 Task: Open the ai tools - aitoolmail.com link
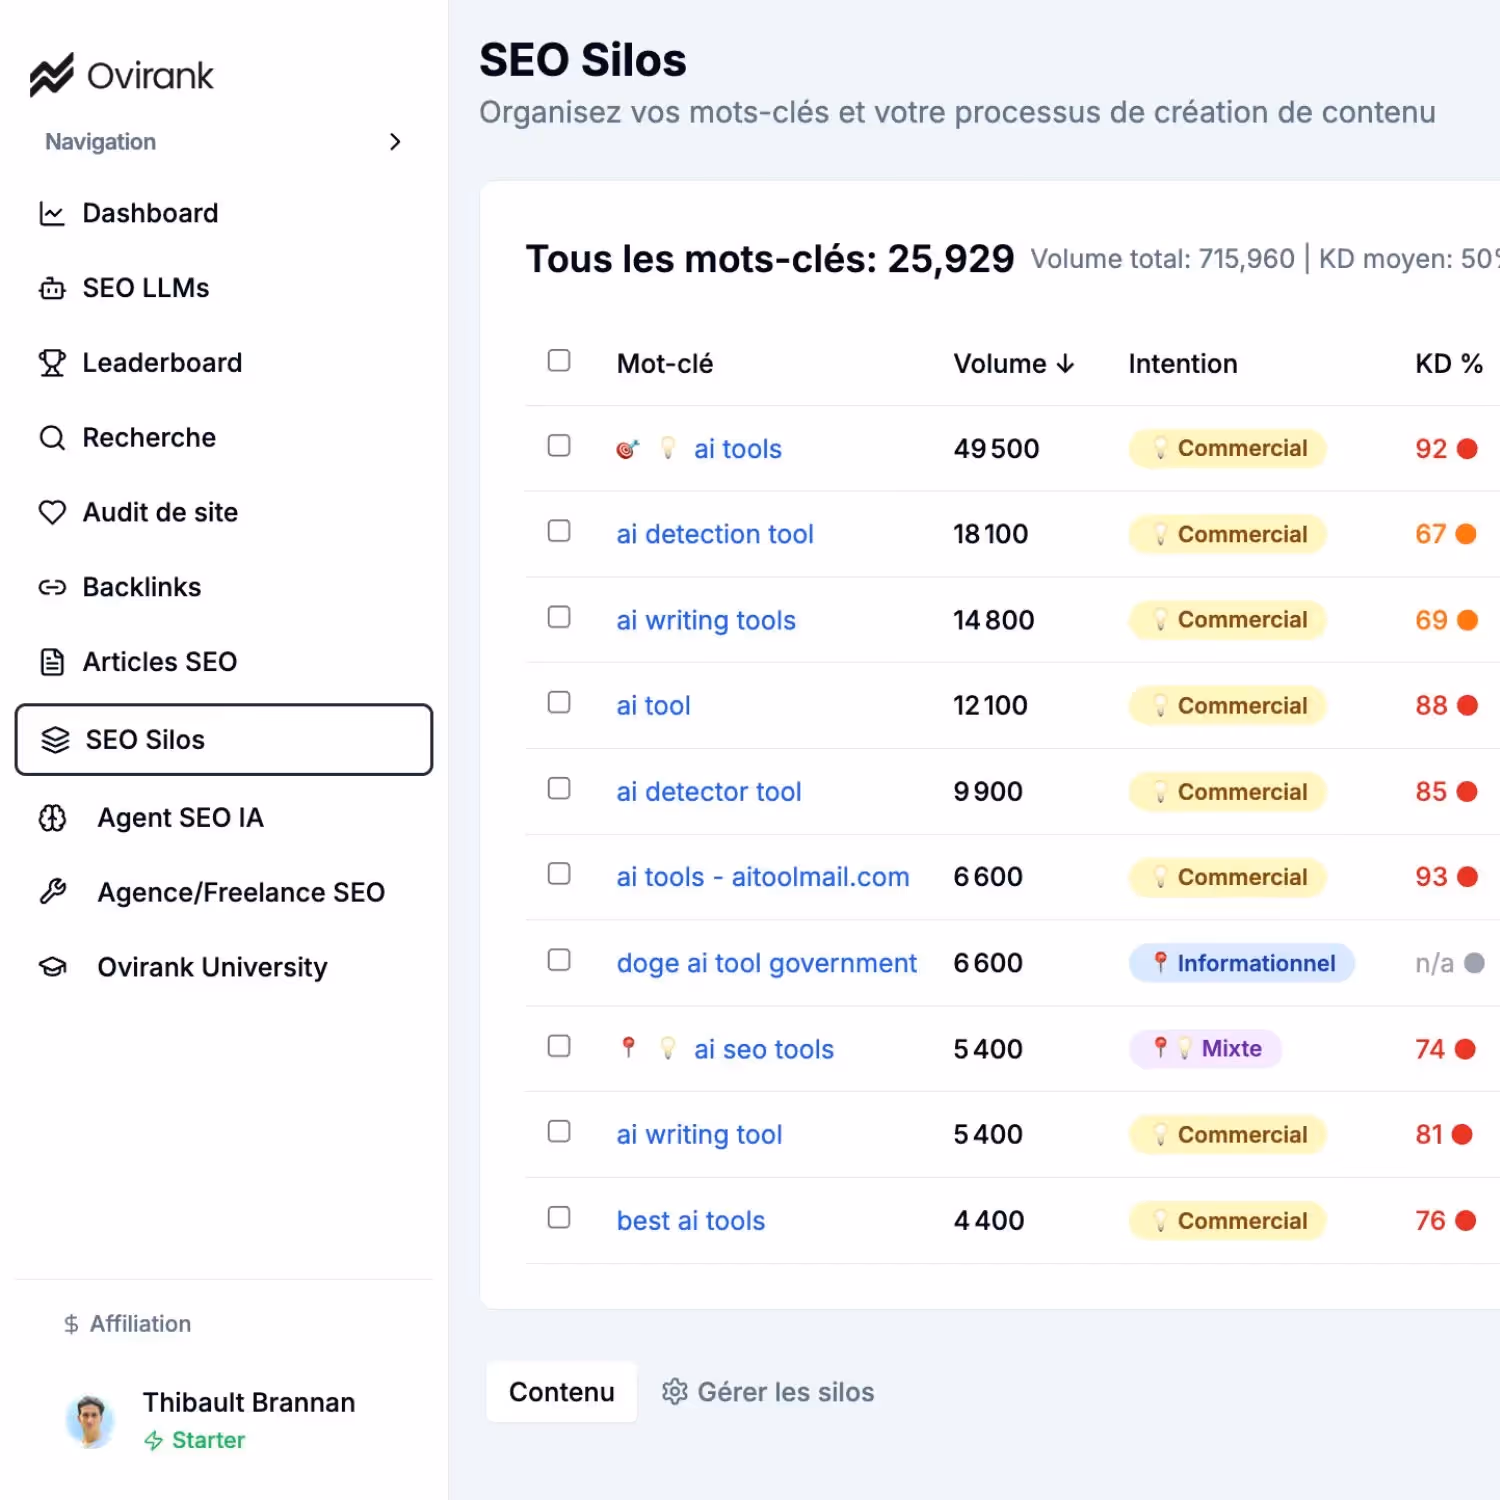[x=763, y=877]
